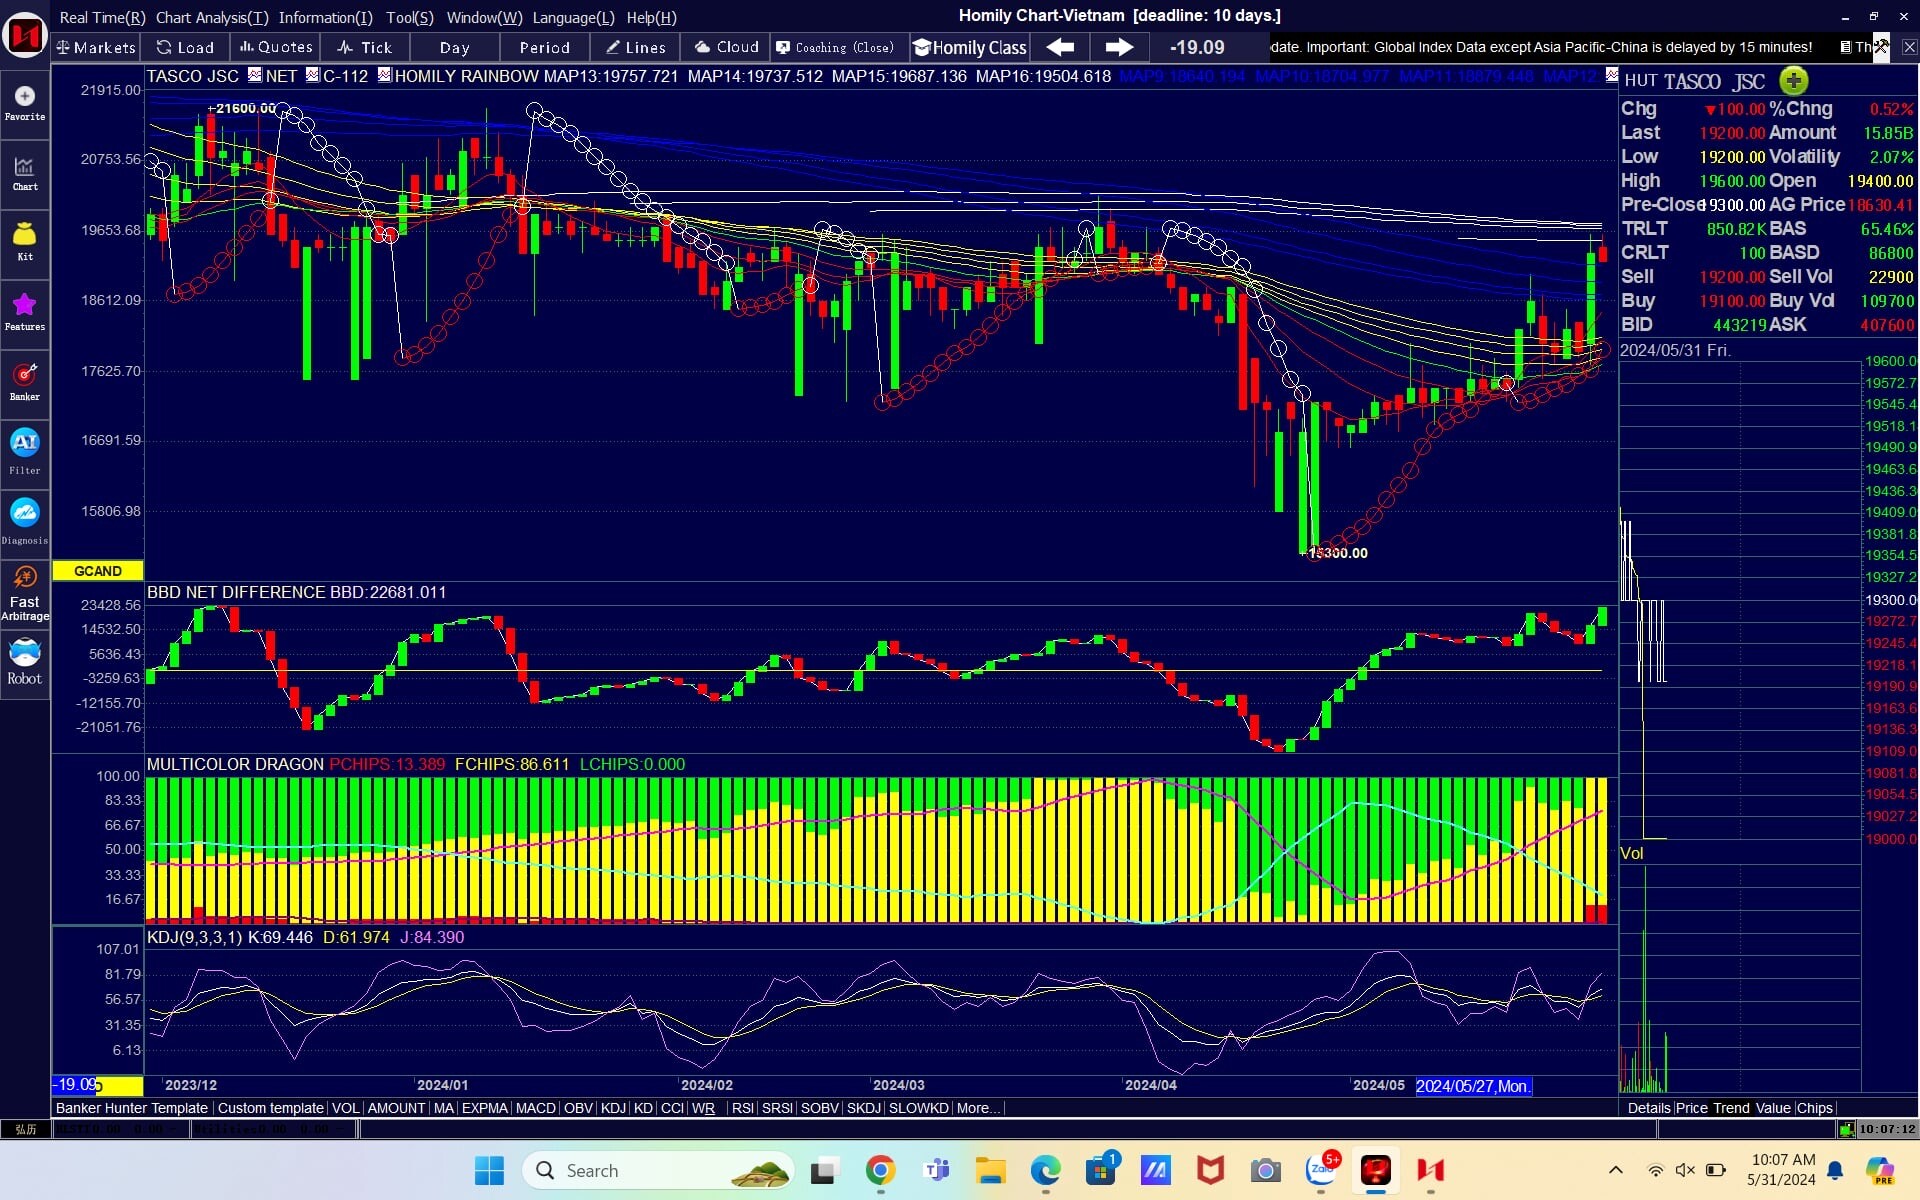The image size is (1920, 1200).
Task: Switch to Tick chart view
Action: click(365, 47)
